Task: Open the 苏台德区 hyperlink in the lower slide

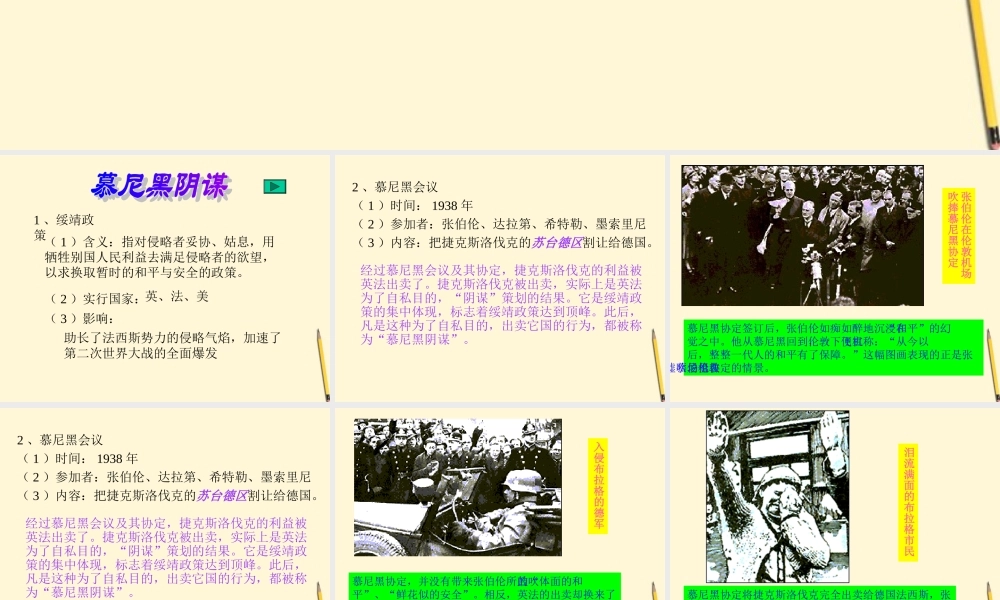Action: click(222, 495)
